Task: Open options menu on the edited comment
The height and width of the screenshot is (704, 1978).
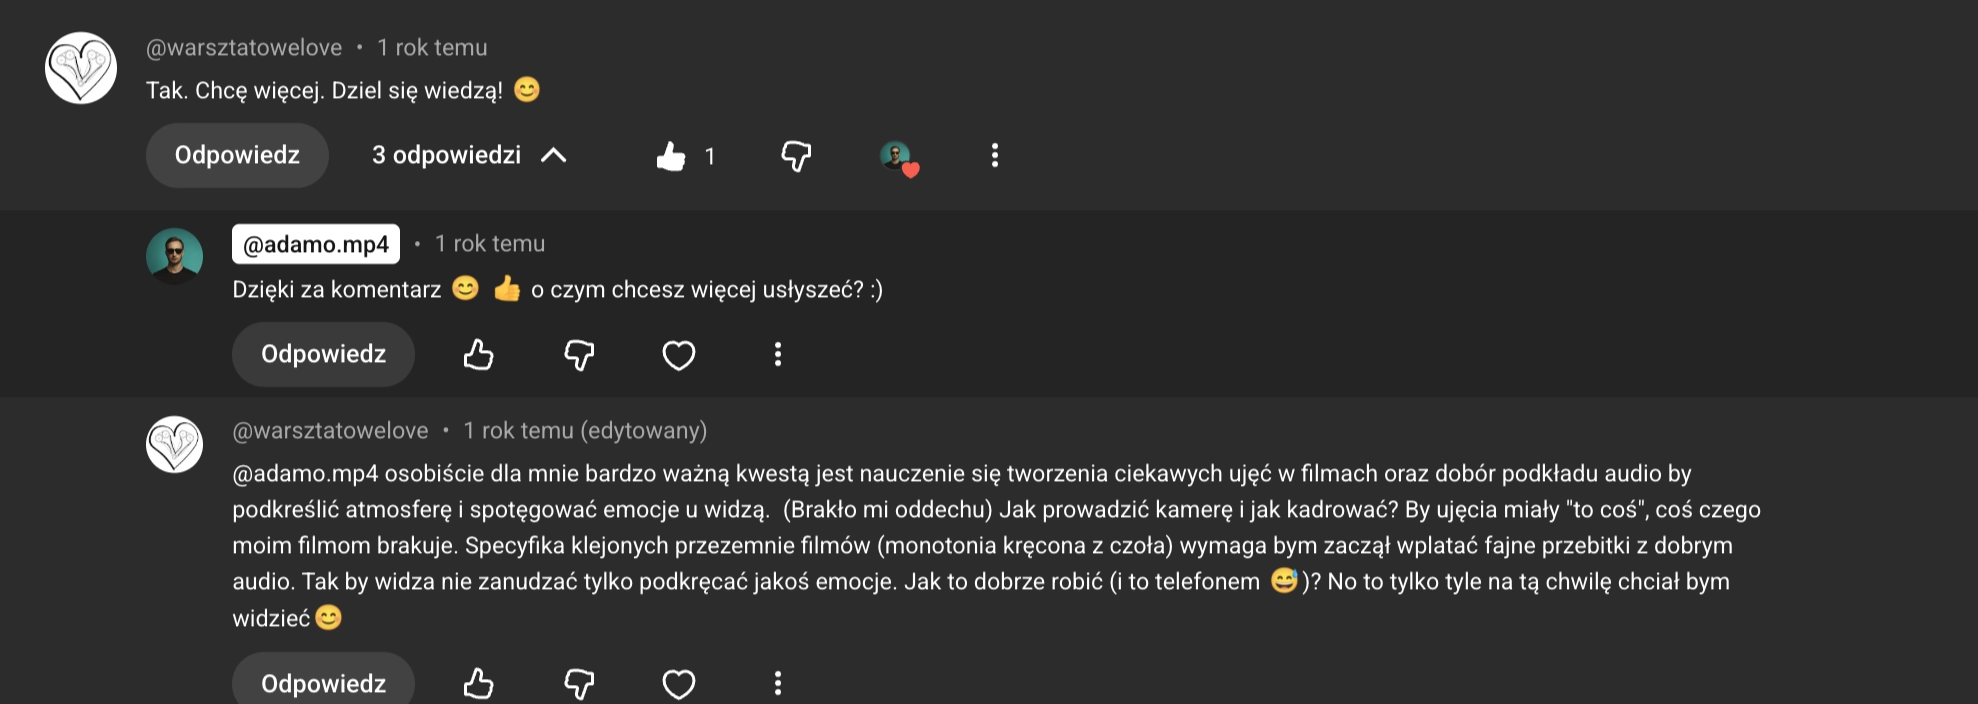Action: (778, 684)
